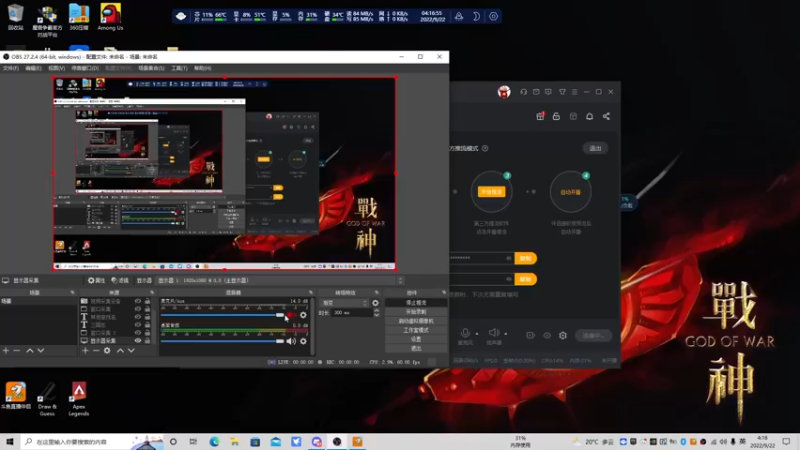800x450 pixels.
Task: Click speaker 扬声器 icon in Douyu bottom bar
Action: [493, 333]
